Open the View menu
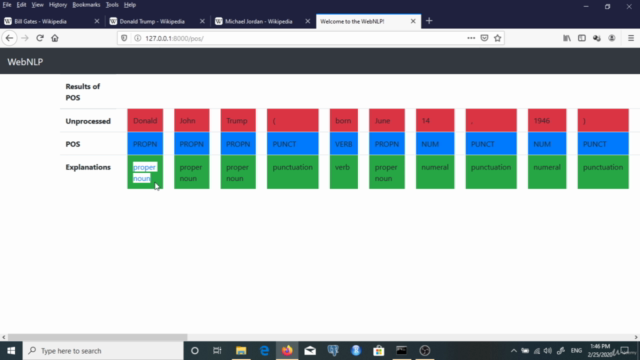The image size is (640, 360). [x=37, y=5]
